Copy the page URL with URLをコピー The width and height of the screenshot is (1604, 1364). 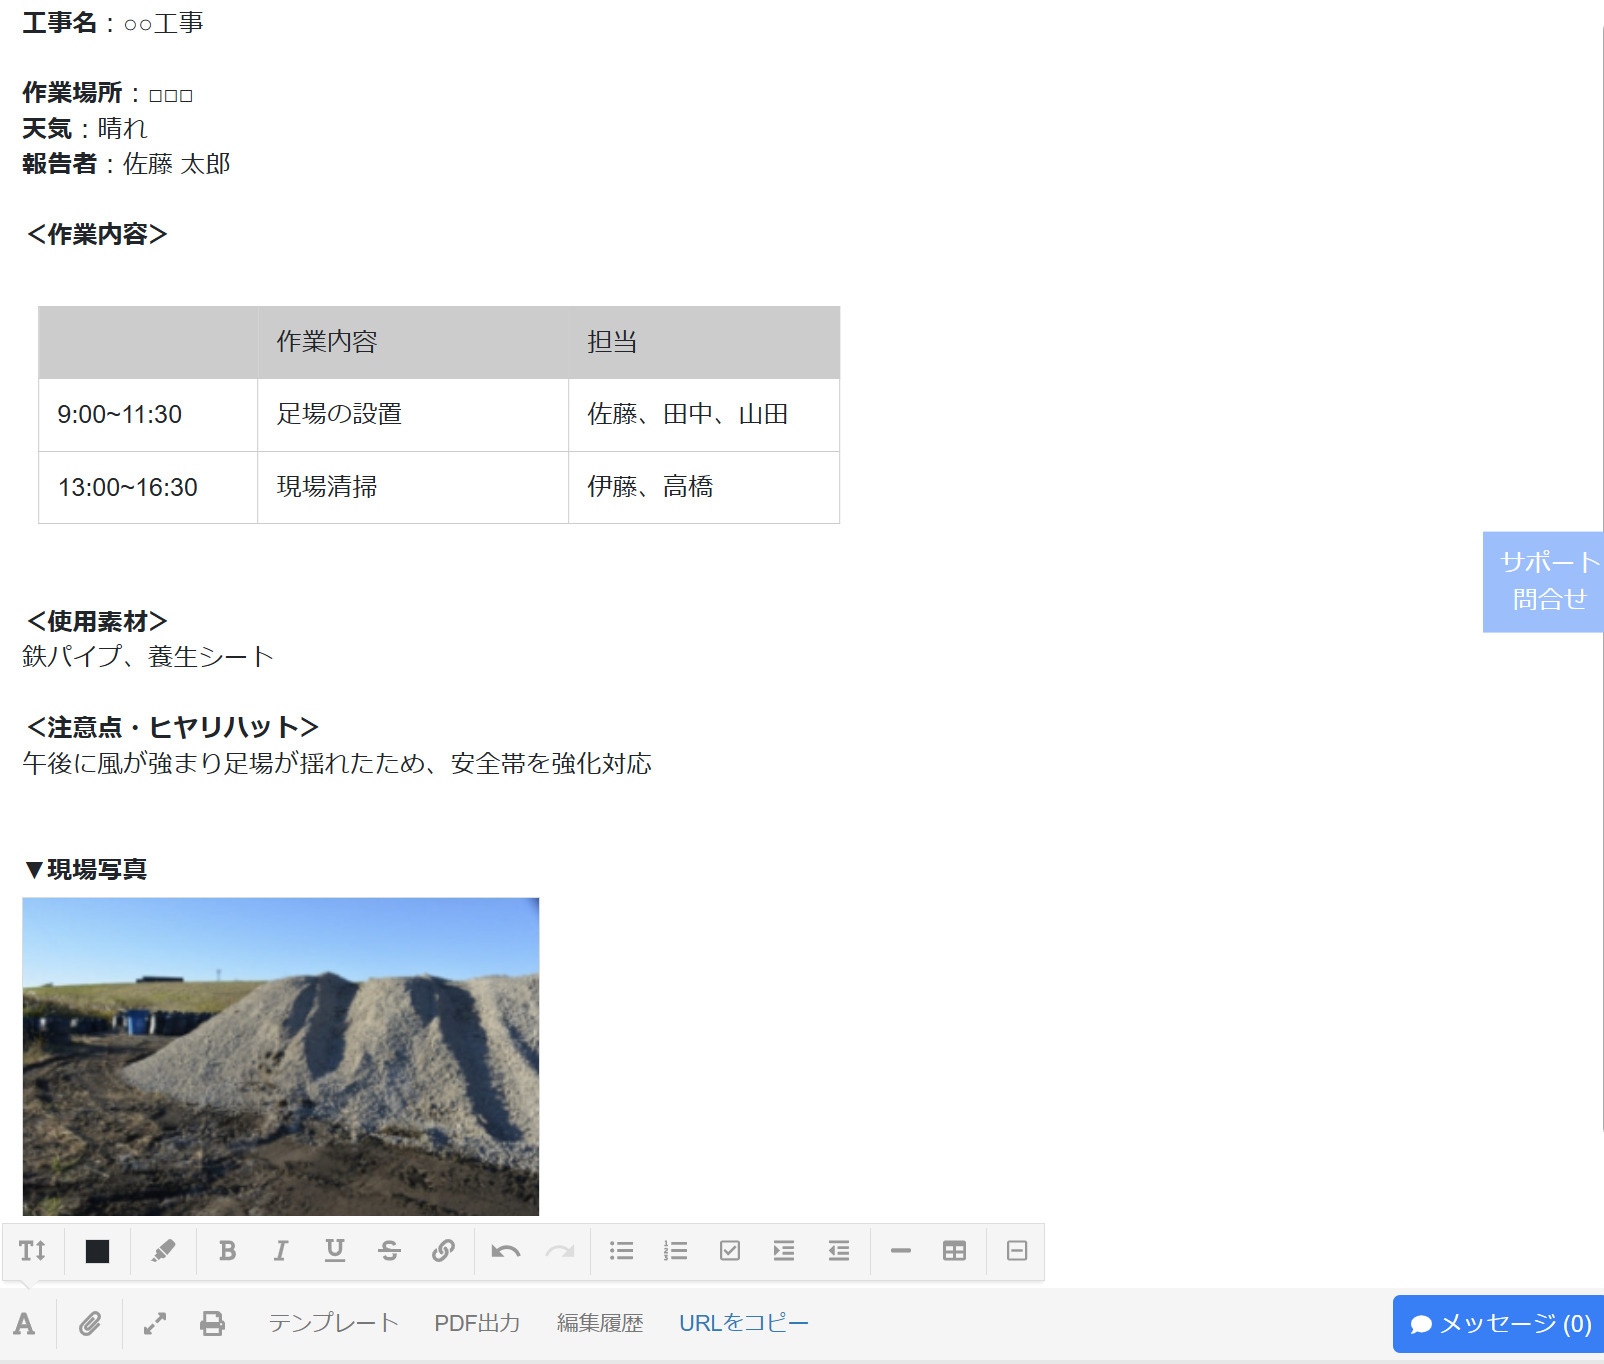743,1322
